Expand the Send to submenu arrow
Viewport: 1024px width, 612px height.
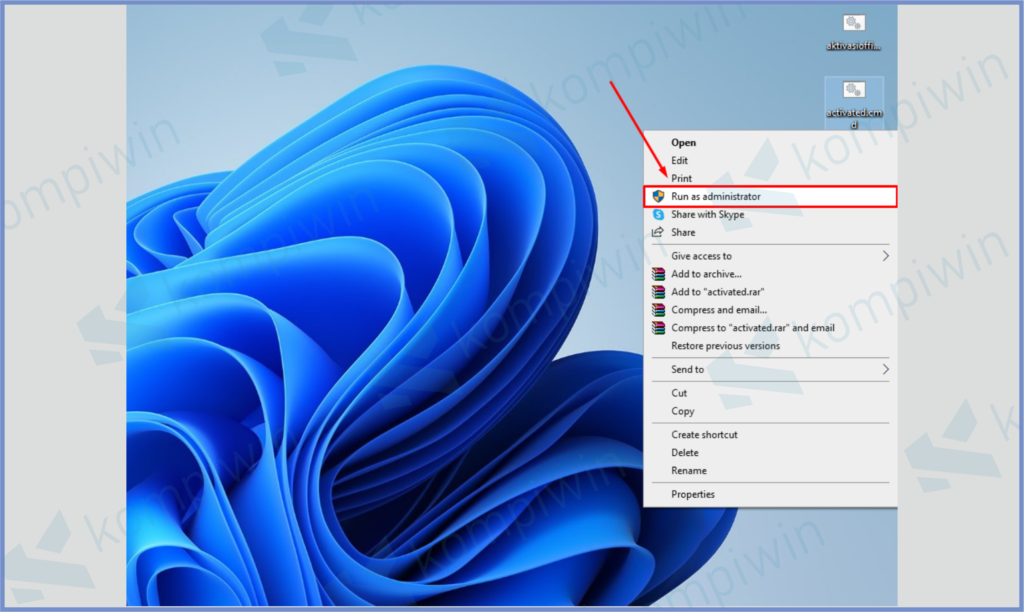pyautogui.click(x=885, y=370)
